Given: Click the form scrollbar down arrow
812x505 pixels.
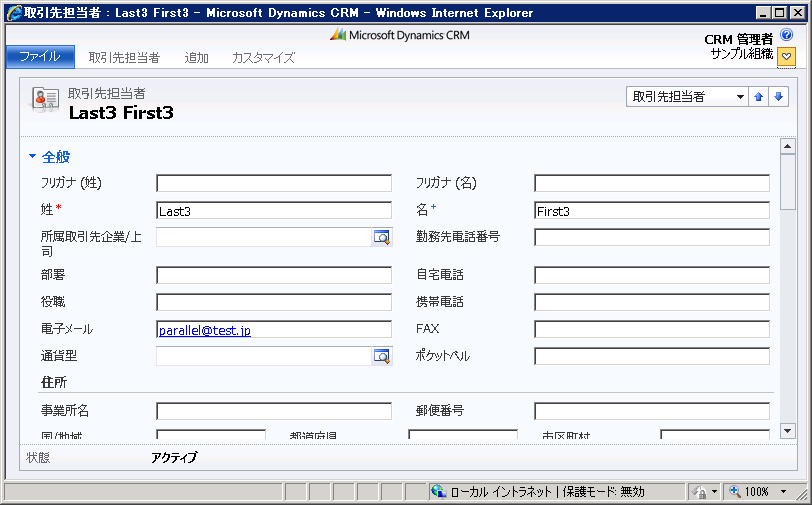Looking at the screenshot, I should pos(788,430).
